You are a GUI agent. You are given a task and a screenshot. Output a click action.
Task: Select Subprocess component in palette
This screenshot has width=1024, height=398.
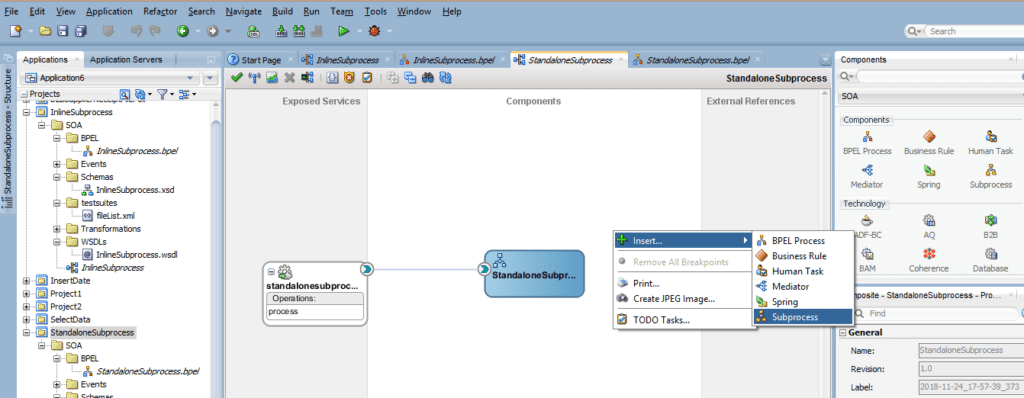coord(991,176)
